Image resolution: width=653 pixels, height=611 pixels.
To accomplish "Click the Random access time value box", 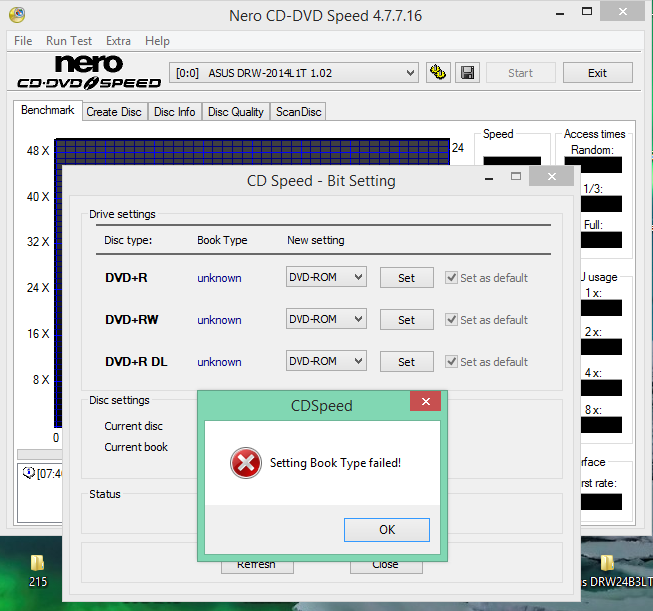I will click(593, 165).
